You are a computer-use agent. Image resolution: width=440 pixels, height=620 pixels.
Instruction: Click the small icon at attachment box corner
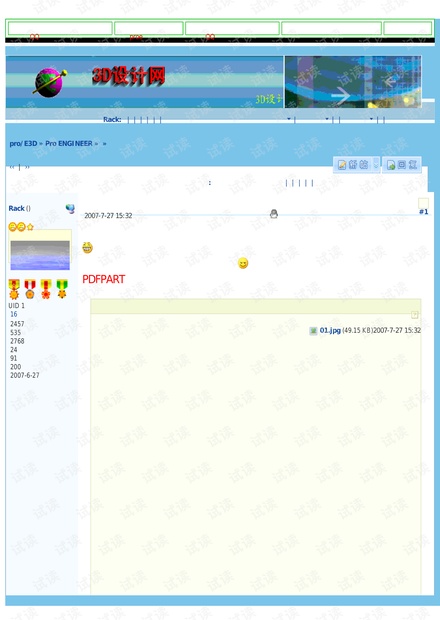[x=415, y=315]
